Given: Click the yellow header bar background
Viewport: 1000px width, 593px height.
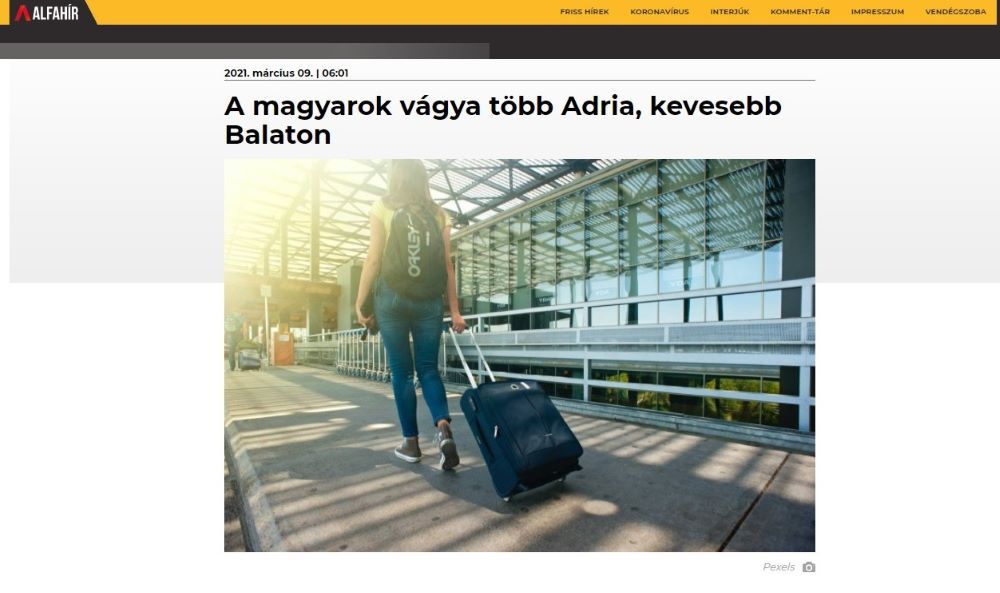Looking at the screenshot, I should click(x=319, y=12).
